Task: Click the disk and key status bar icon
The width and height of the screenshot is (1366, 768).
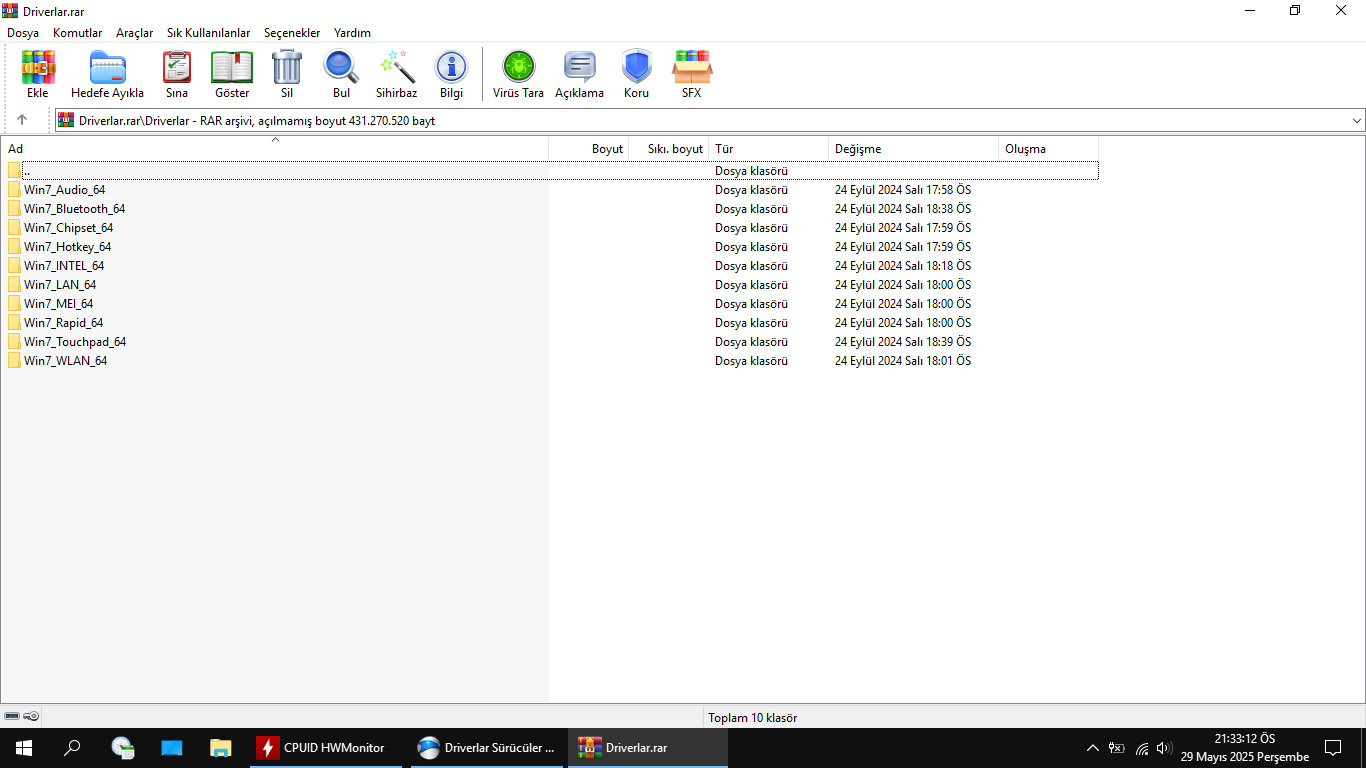Action: point(22,717)
